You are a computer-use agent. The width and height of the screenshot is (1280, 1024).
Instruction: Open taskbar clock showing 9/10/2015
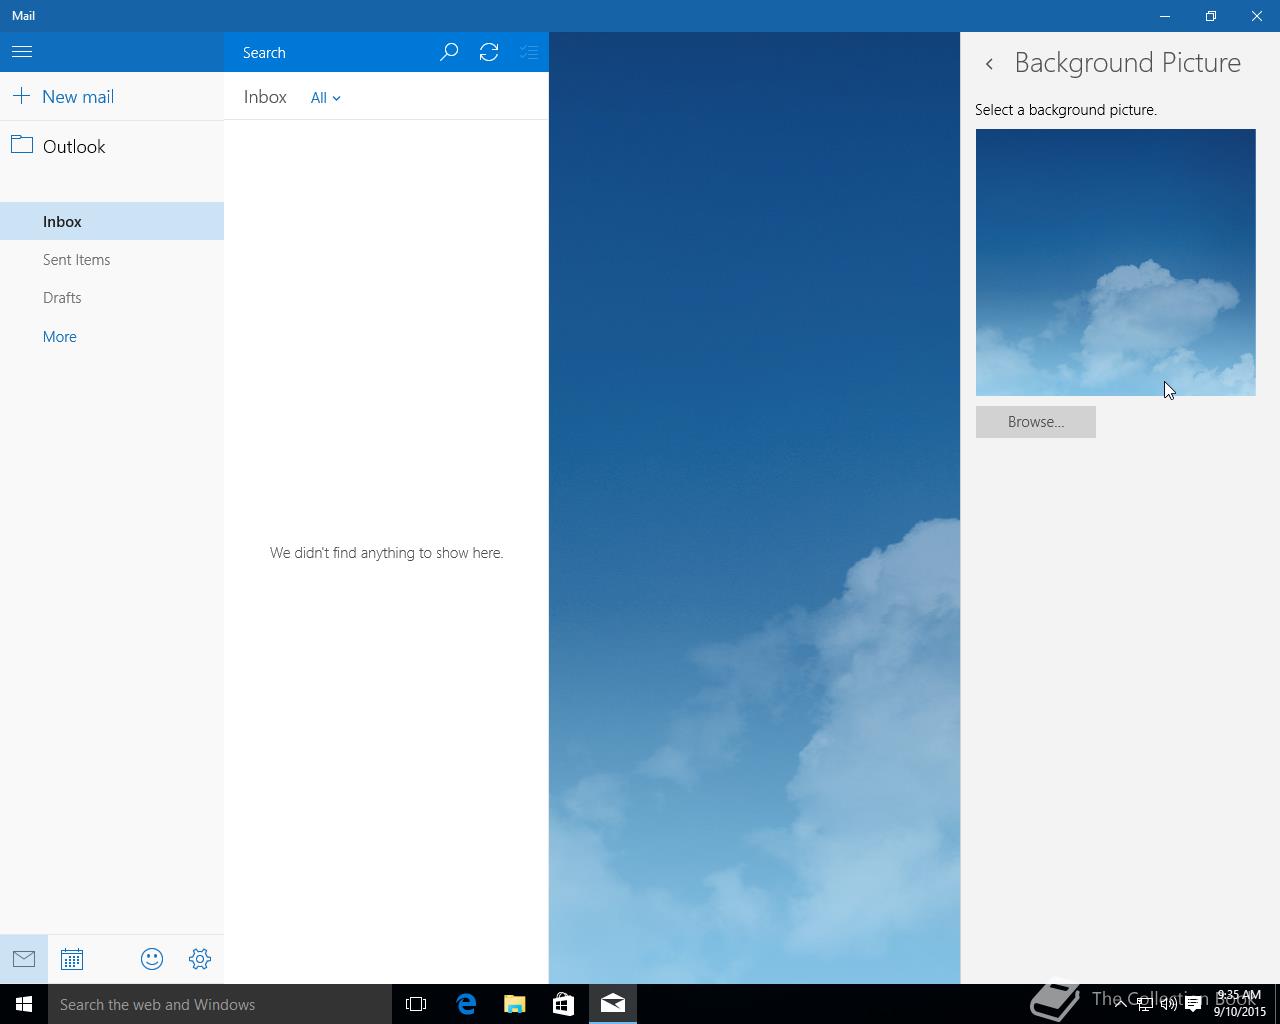point(1240,1004)
